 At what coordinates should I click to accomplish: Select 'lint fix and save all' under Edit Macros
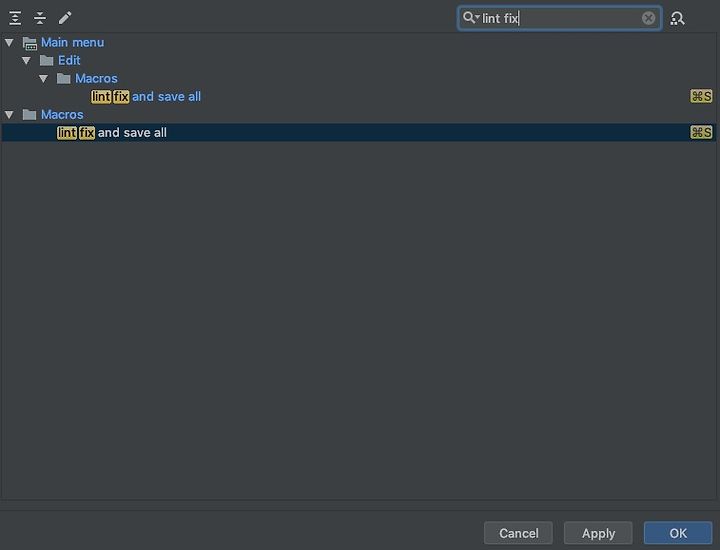click(146, 96)
